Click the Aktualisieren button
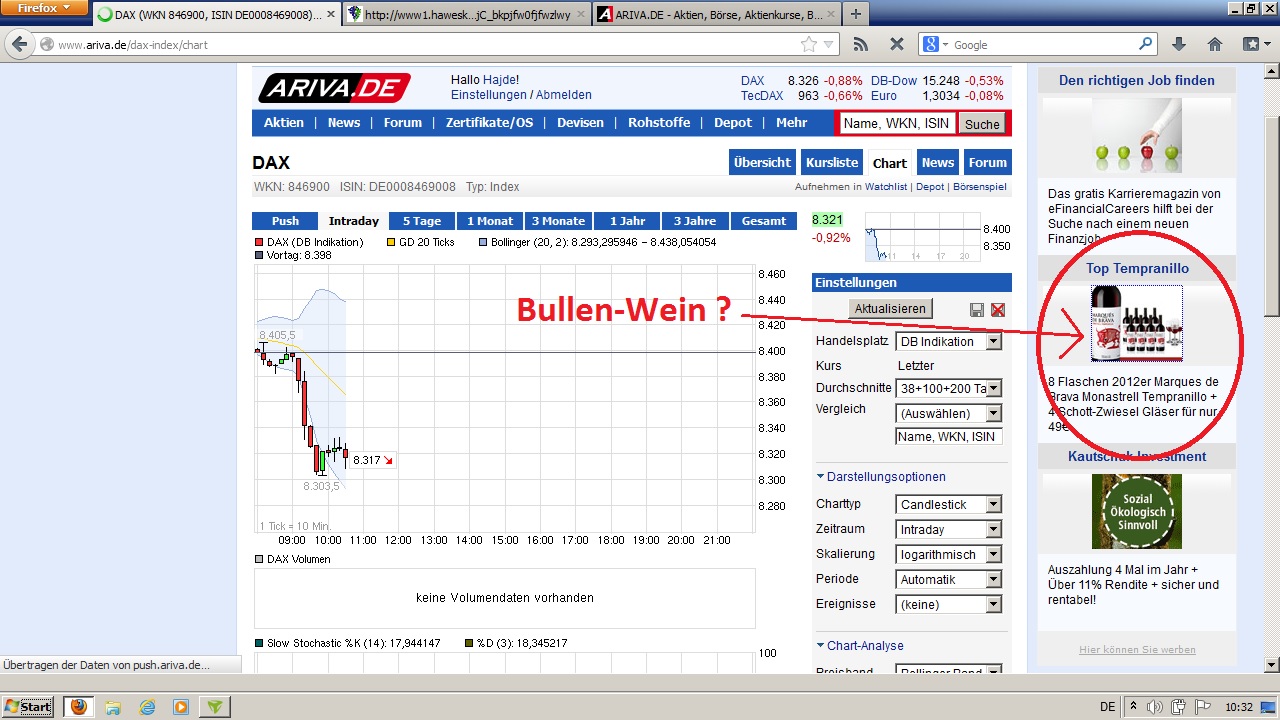Viewport: 1280px width, 720px height. click(890, 309)
